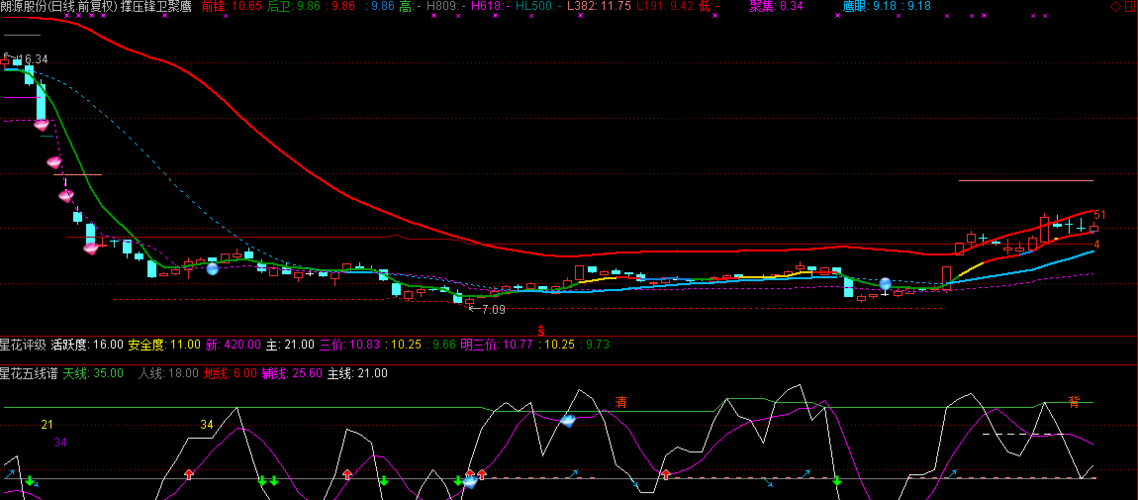Viewport: 1138px width, 500px height.
Task: Click the small square icon beside the diamond
Action: coord(1129,7)
